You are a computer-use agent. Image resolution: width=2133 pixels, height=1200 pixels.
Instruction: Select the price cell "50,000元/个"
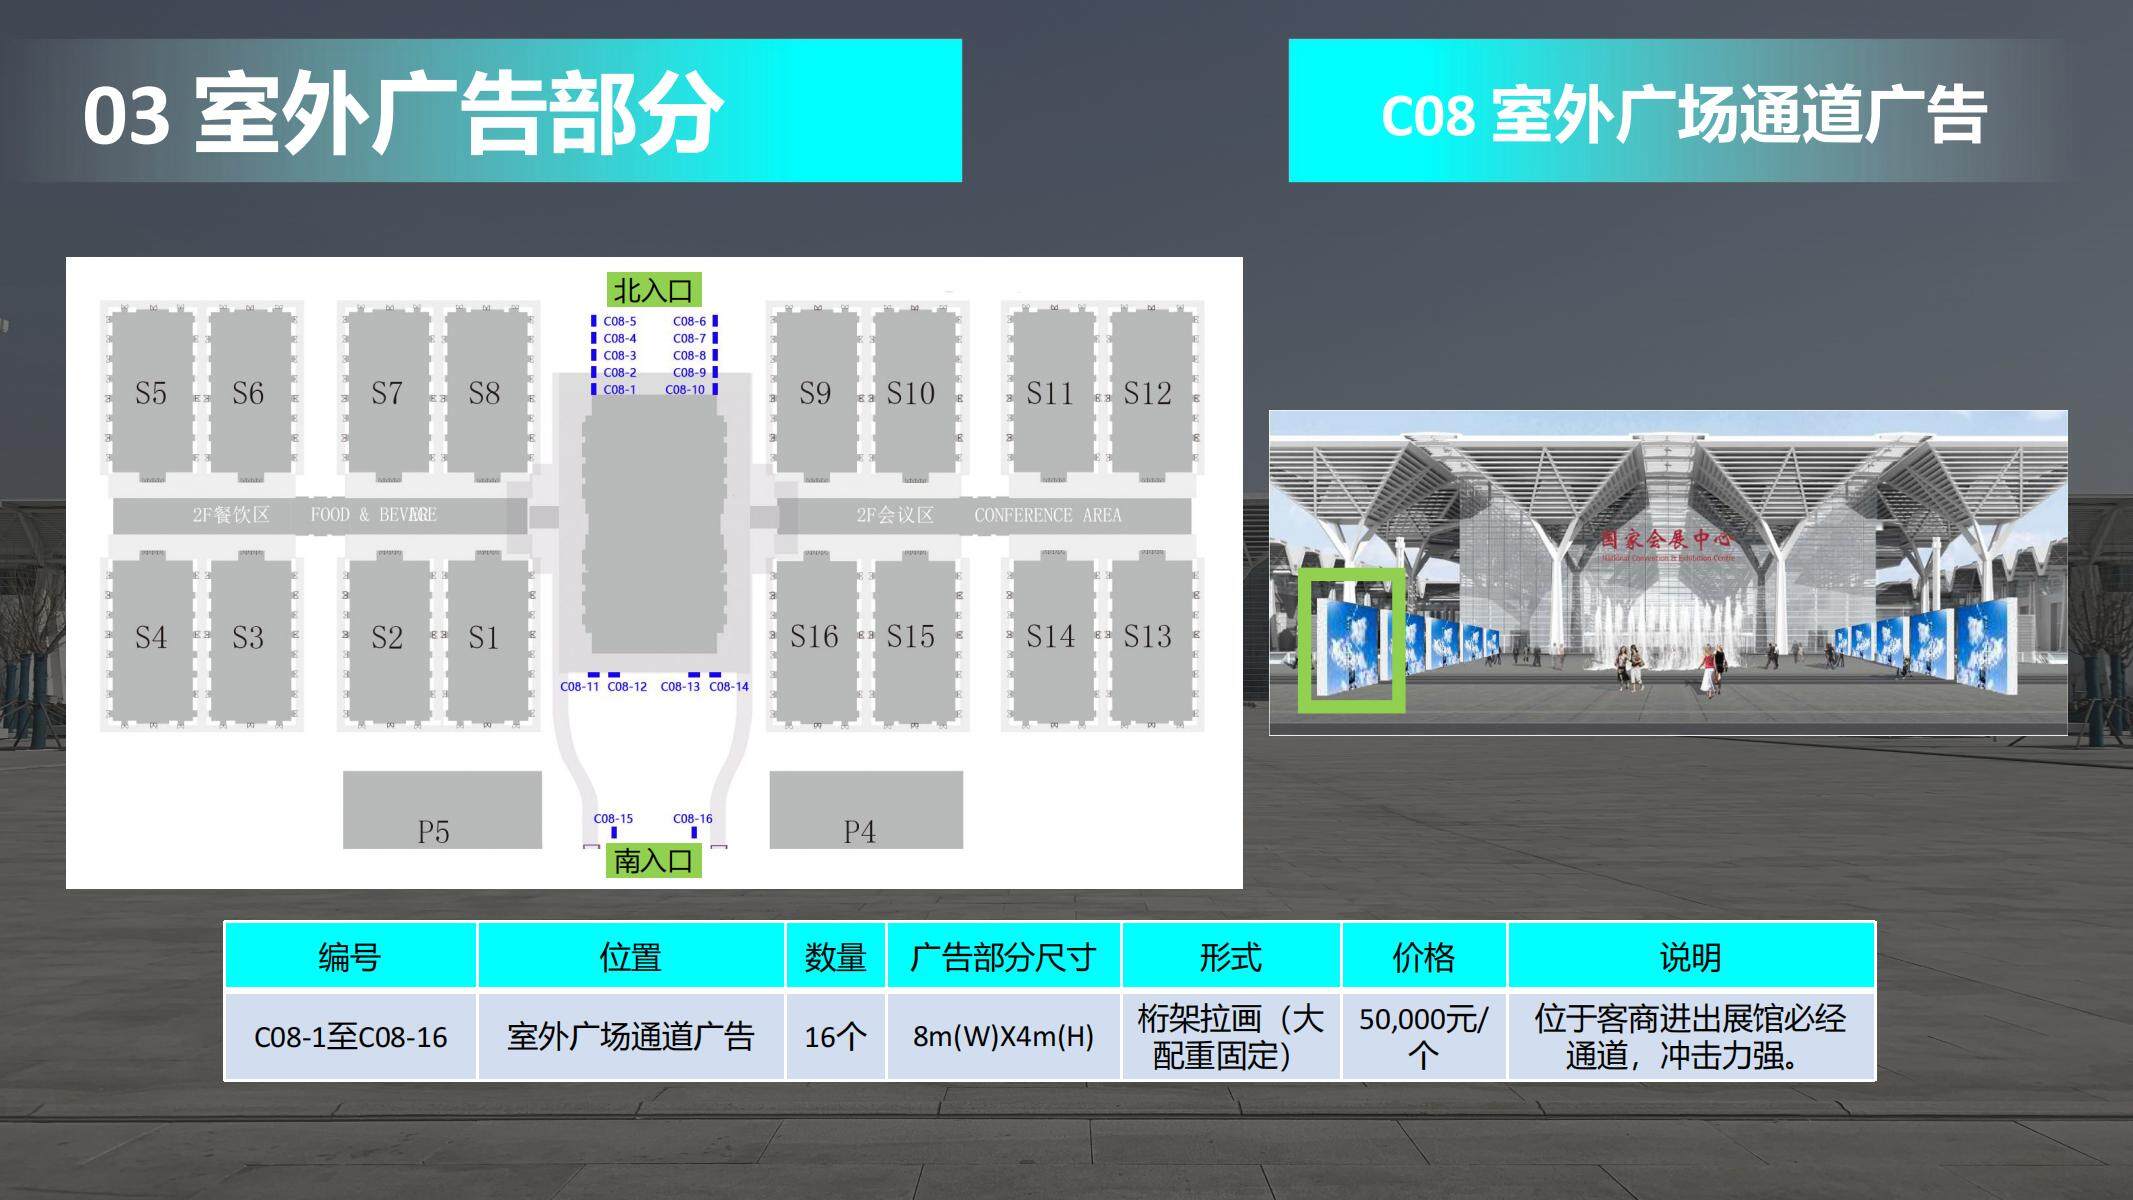[x=1424, y=1037]
